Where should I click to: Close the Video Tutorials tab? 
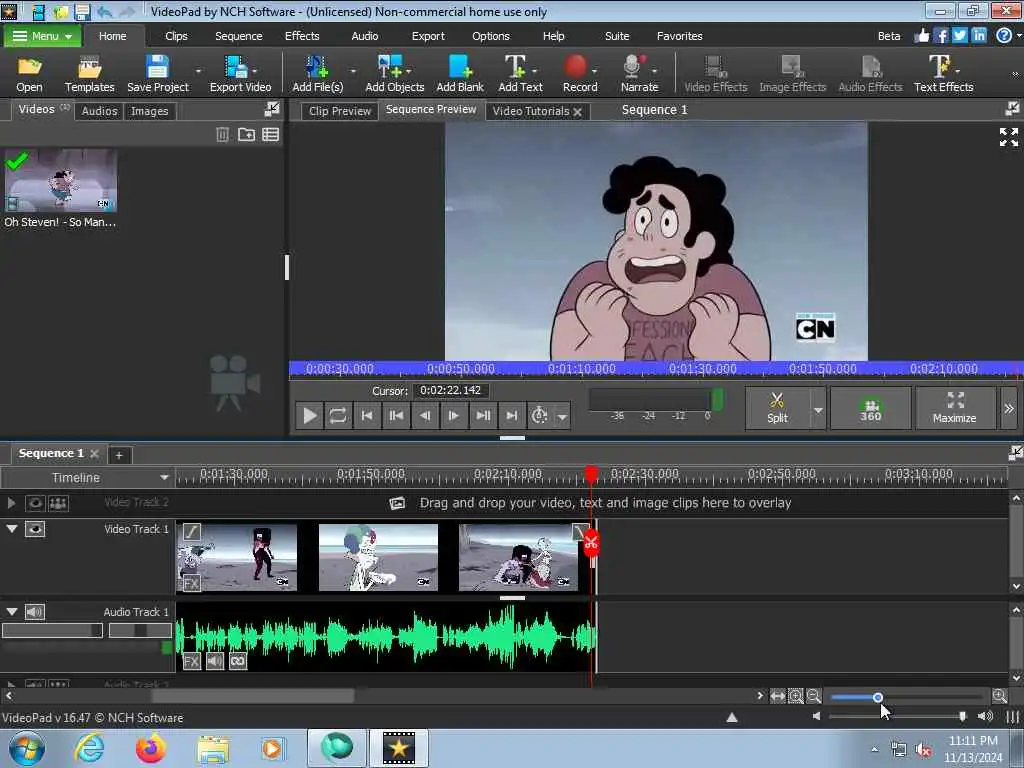(577, 112)
